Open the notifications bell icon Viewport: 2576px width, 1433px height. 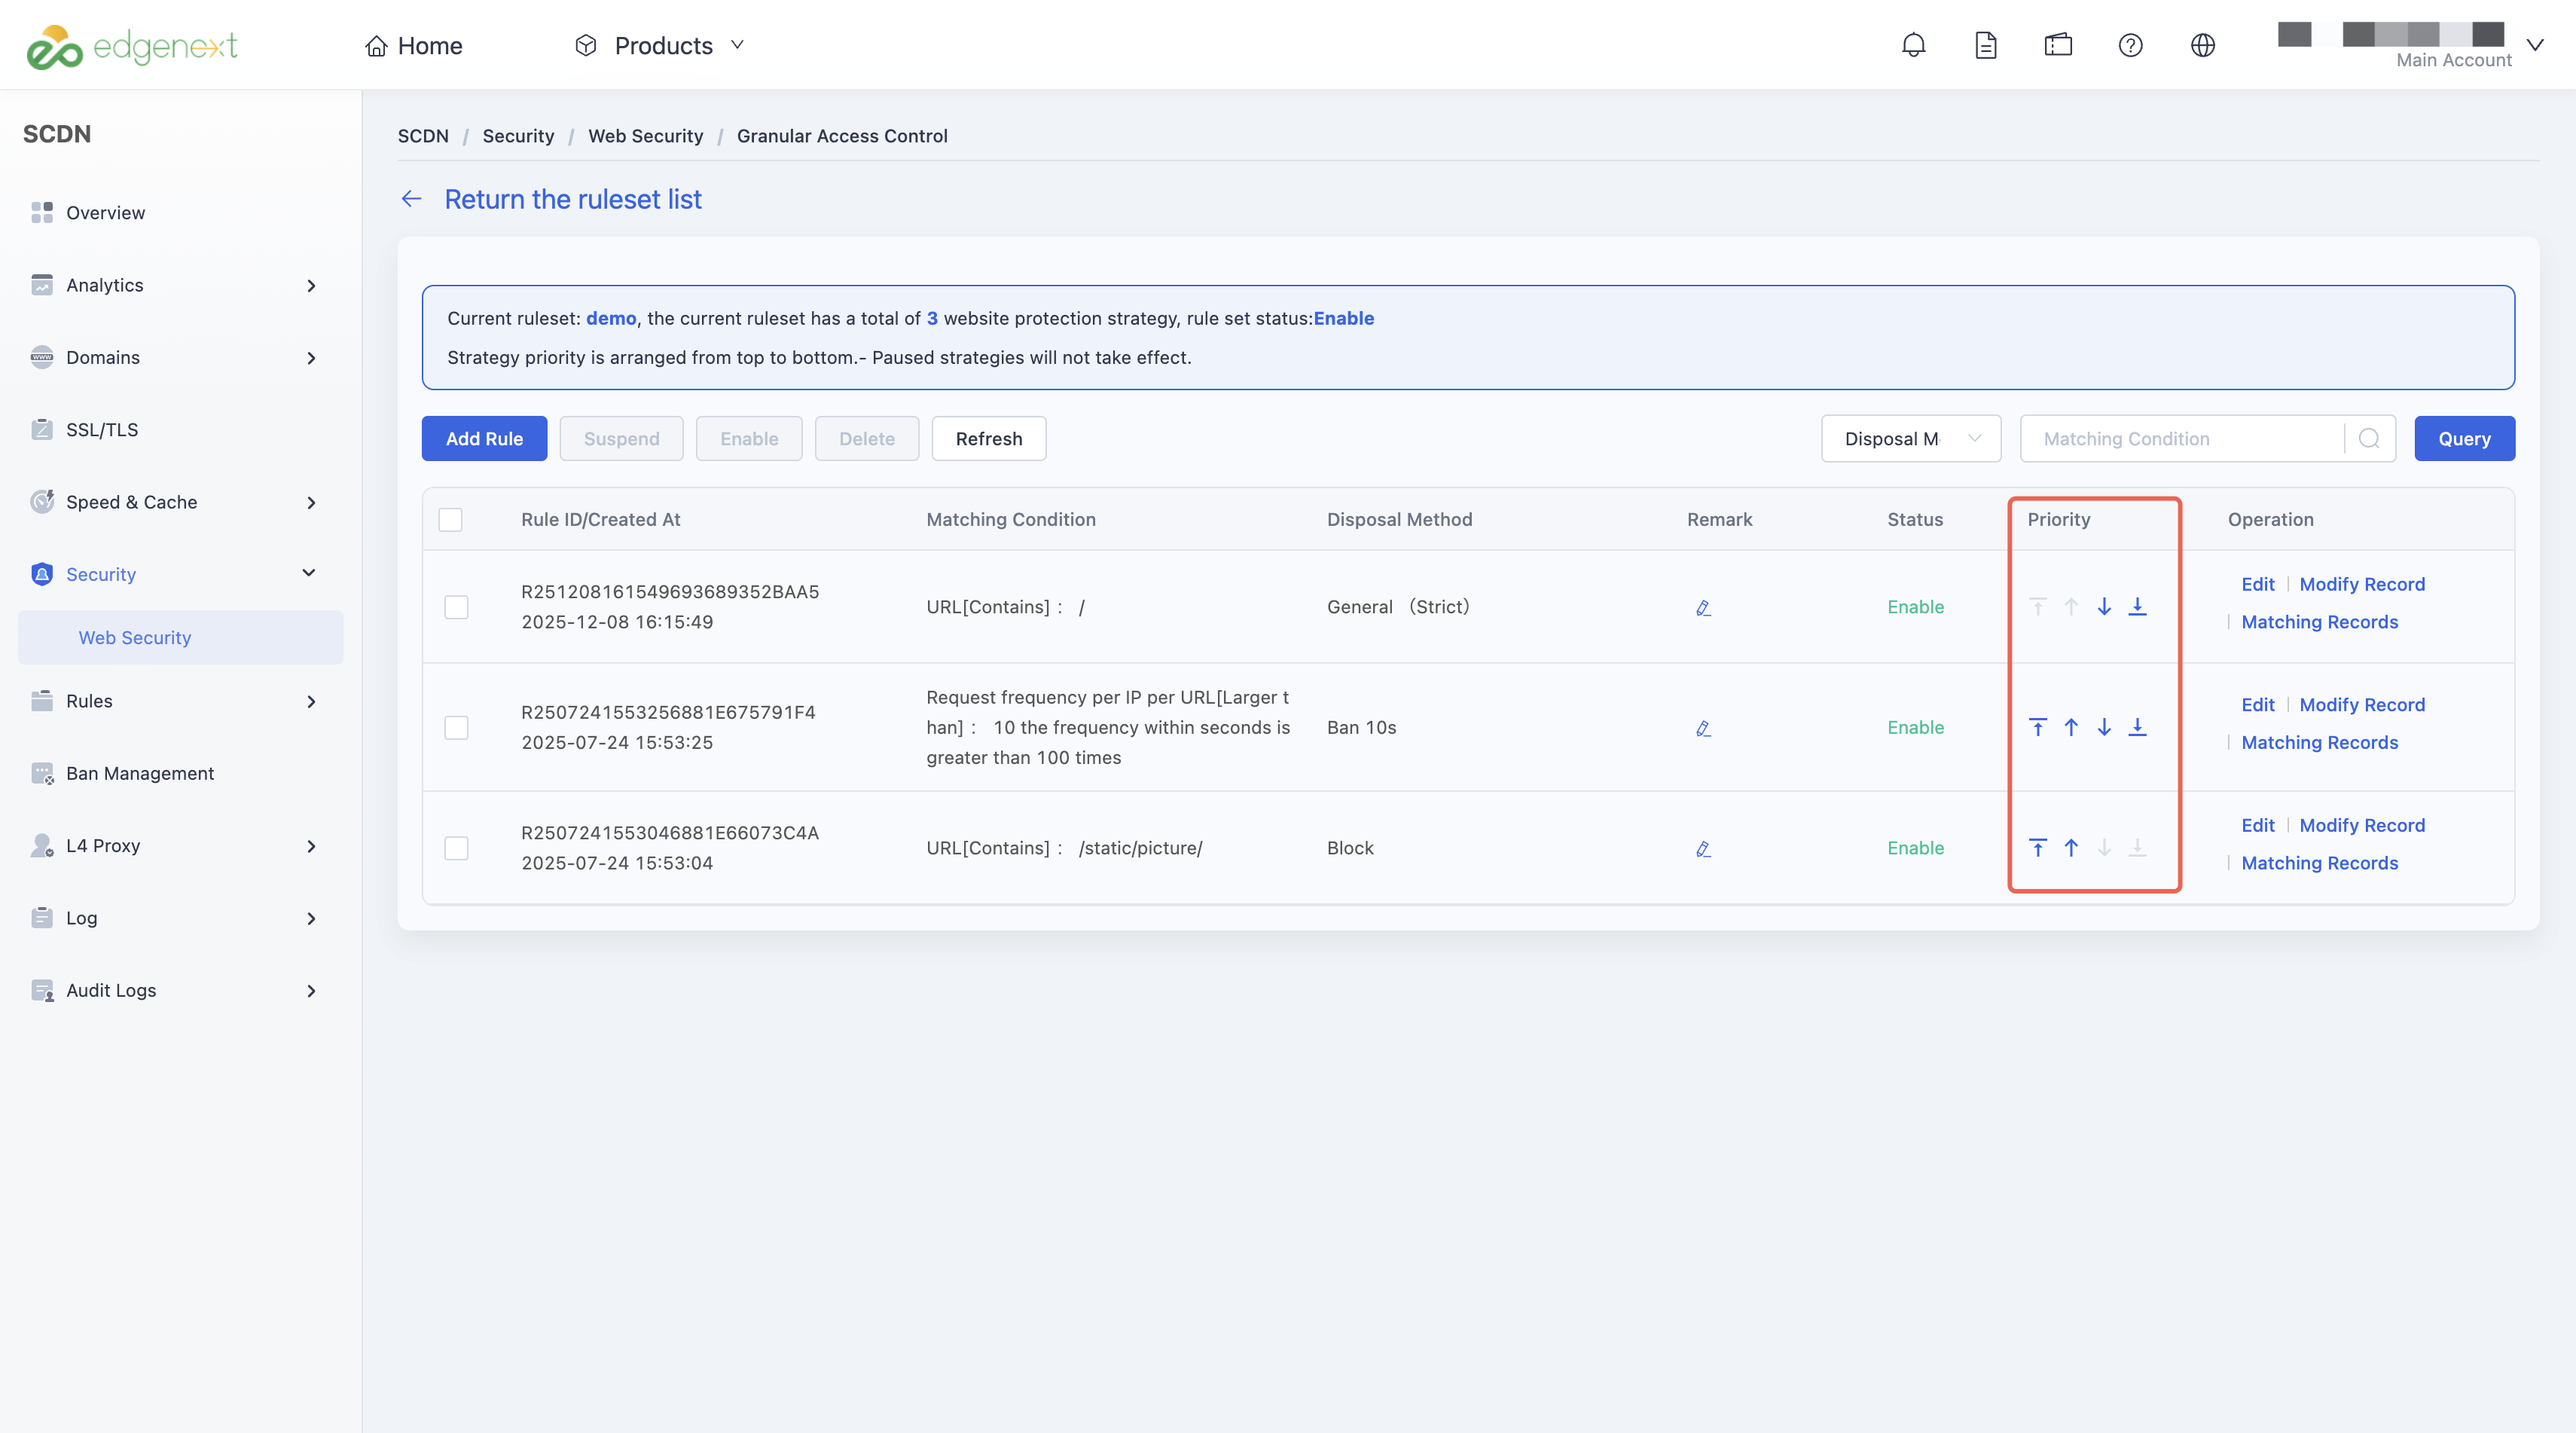coord(1913,45)
